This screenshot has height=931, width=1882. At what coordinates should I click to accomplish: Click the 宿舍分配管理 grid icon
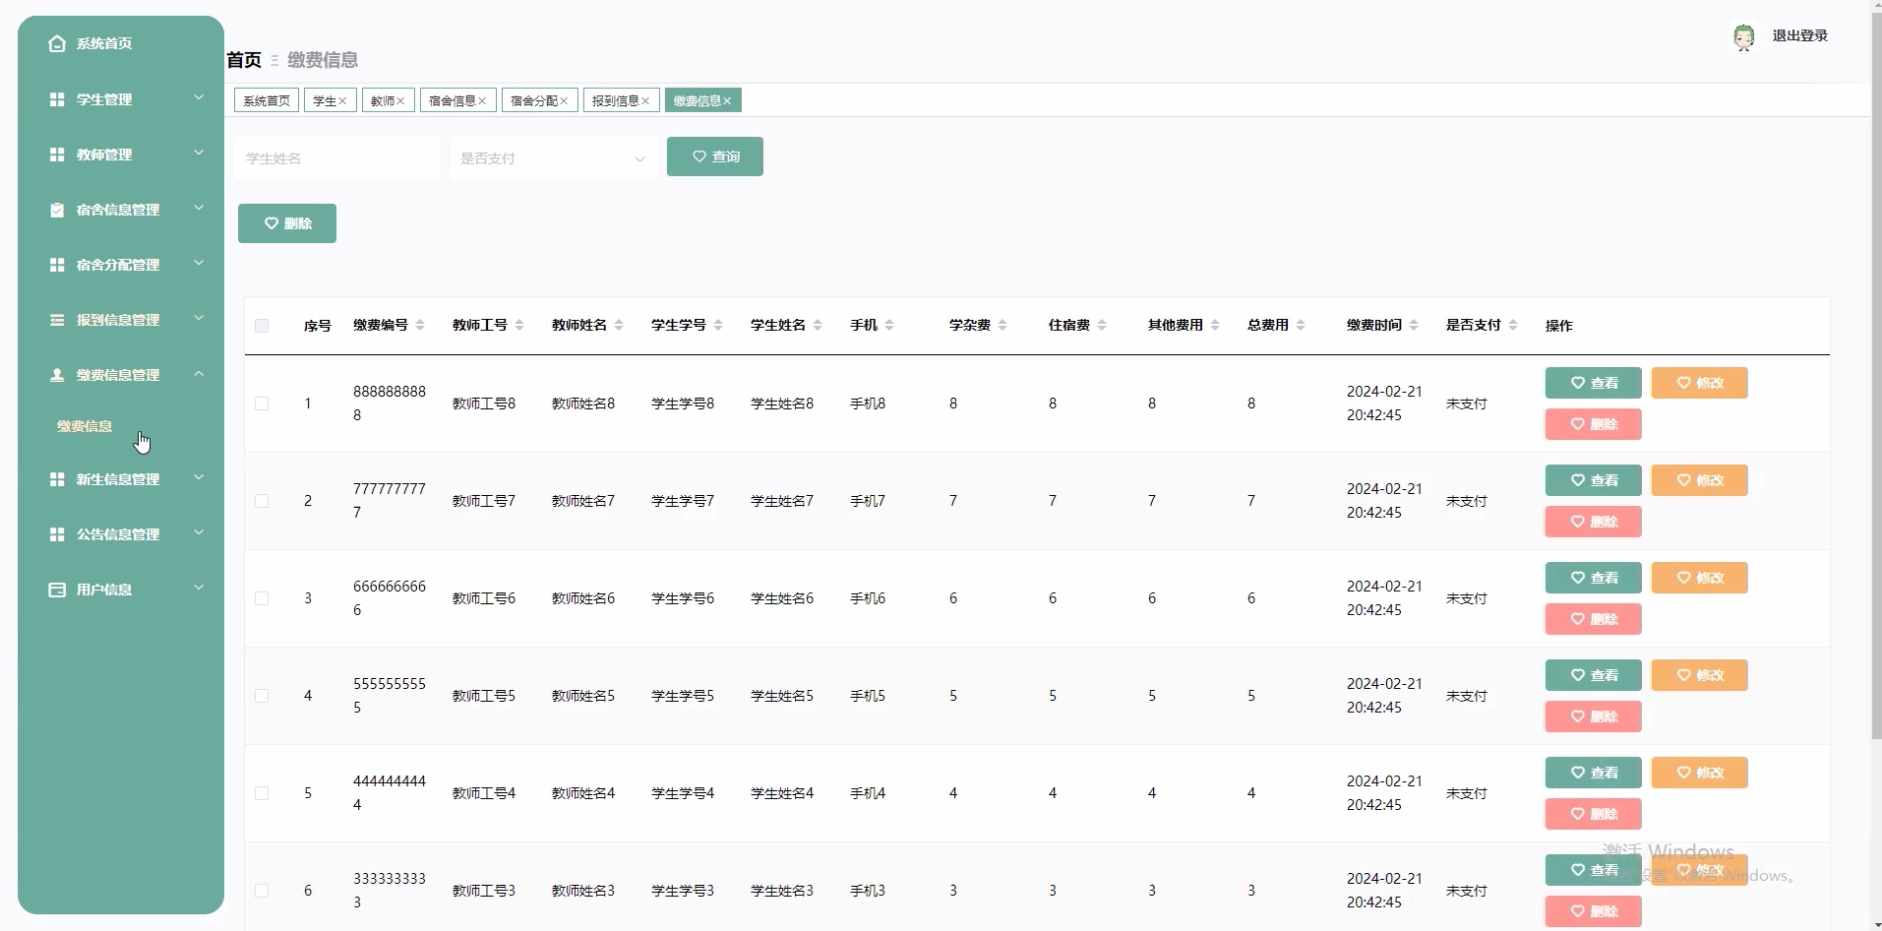point(57,264)
